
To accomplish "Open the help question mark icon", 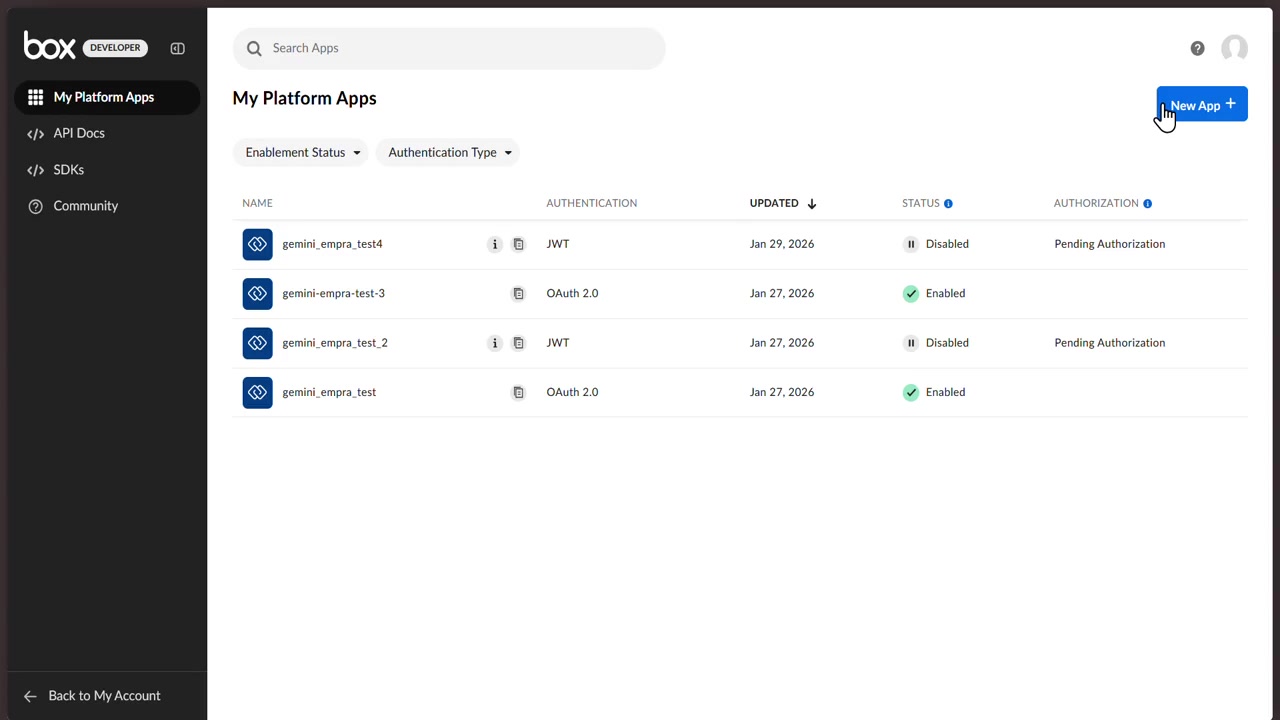I will [x=1197, y=48].
